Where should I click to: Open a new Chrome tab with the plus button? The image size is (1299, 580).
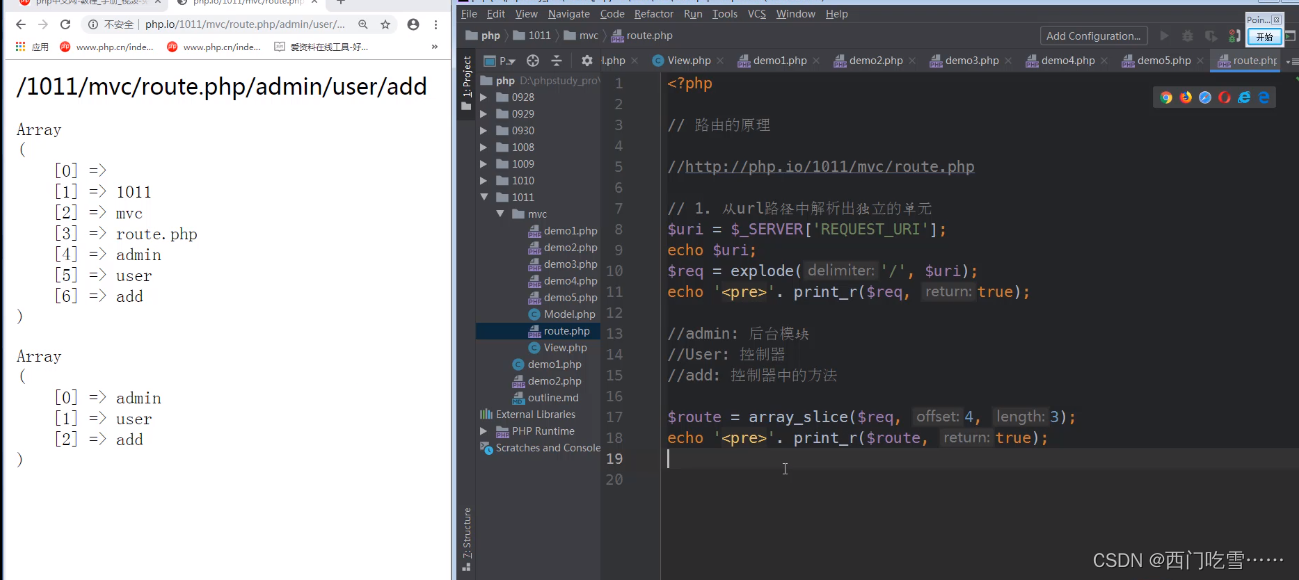pyautogui.click(x=340, y=3)
